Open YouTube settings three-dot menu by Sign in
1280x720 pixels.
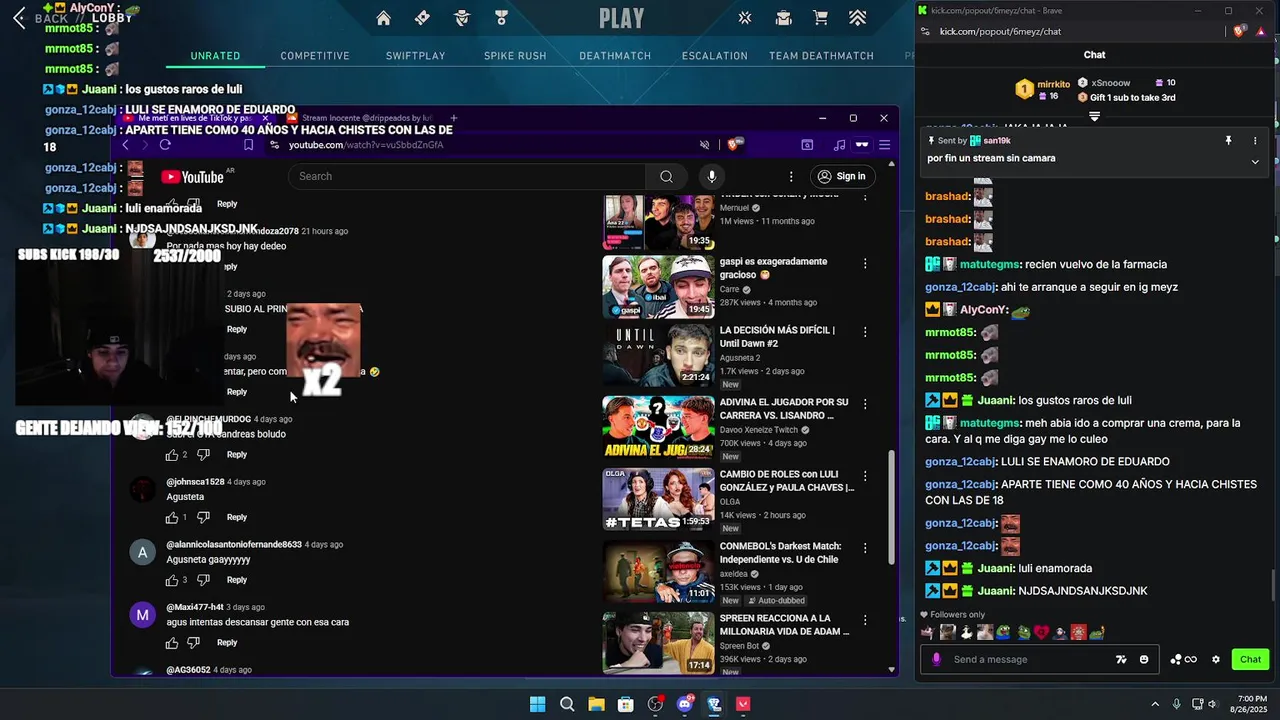pyautogui.click(x=789, y=176)
